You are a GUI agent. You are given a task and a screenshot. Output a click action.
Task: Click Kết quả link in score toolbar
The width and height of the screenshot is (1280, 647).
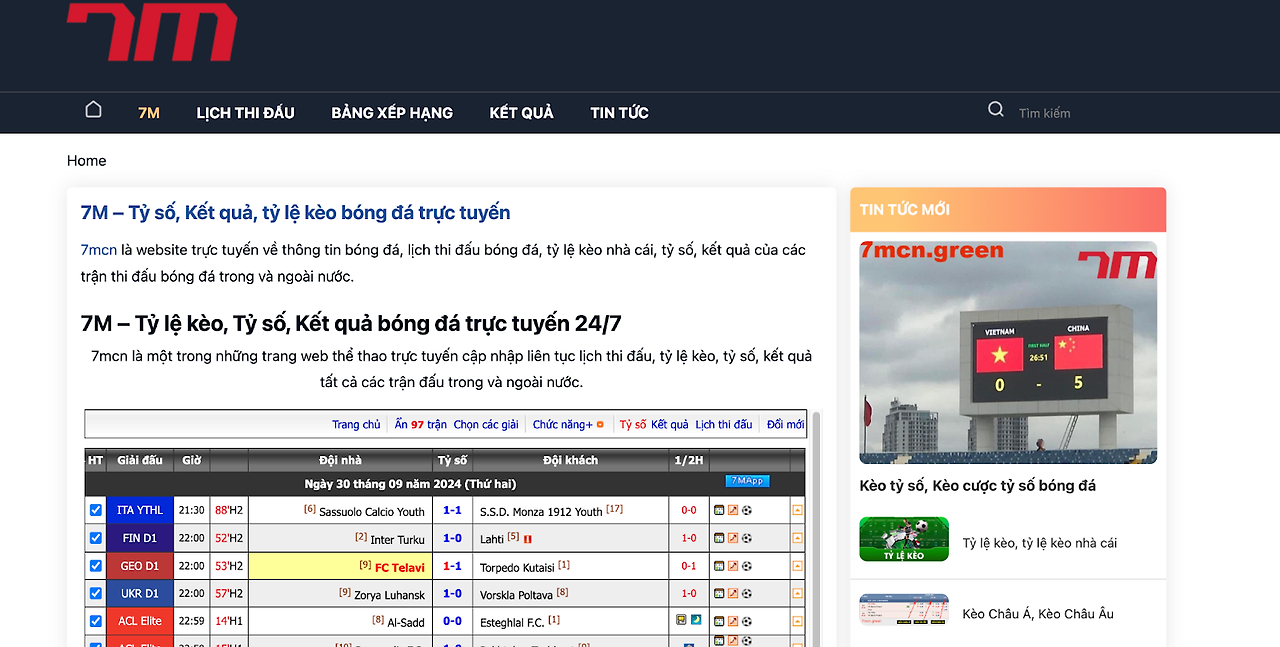pyautogui.click(x=670, y=424)
